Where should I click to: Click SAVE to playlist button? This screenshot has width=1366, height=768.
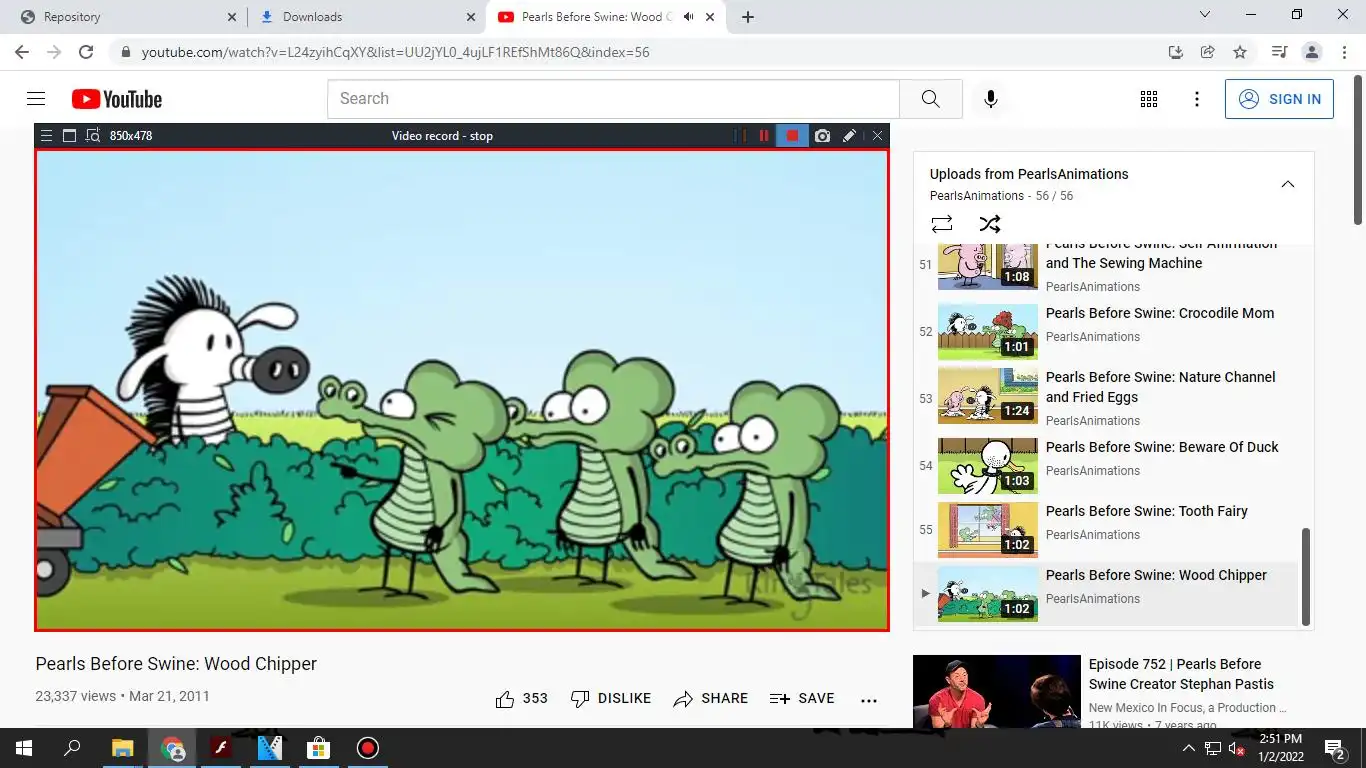[x=802, y=699]
